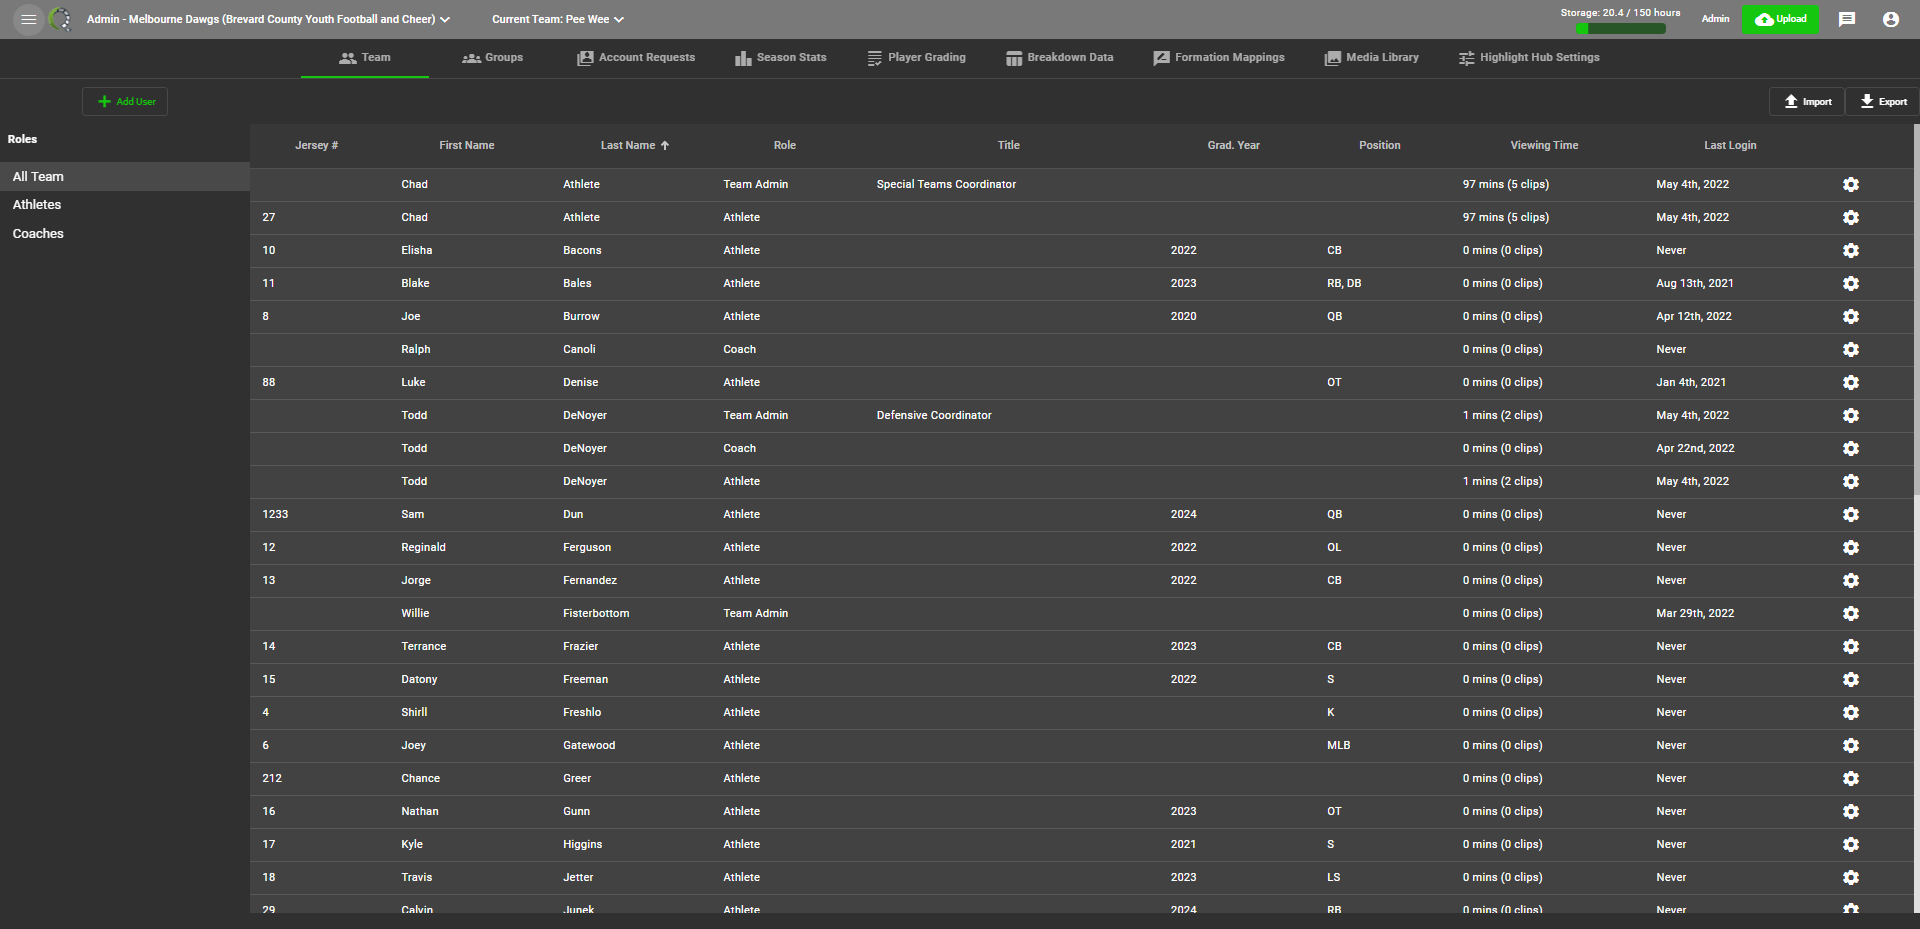The image size is (1920, 929).
Task: Open settings gear for Joey Gatewood
Action: coord(1851,745)
